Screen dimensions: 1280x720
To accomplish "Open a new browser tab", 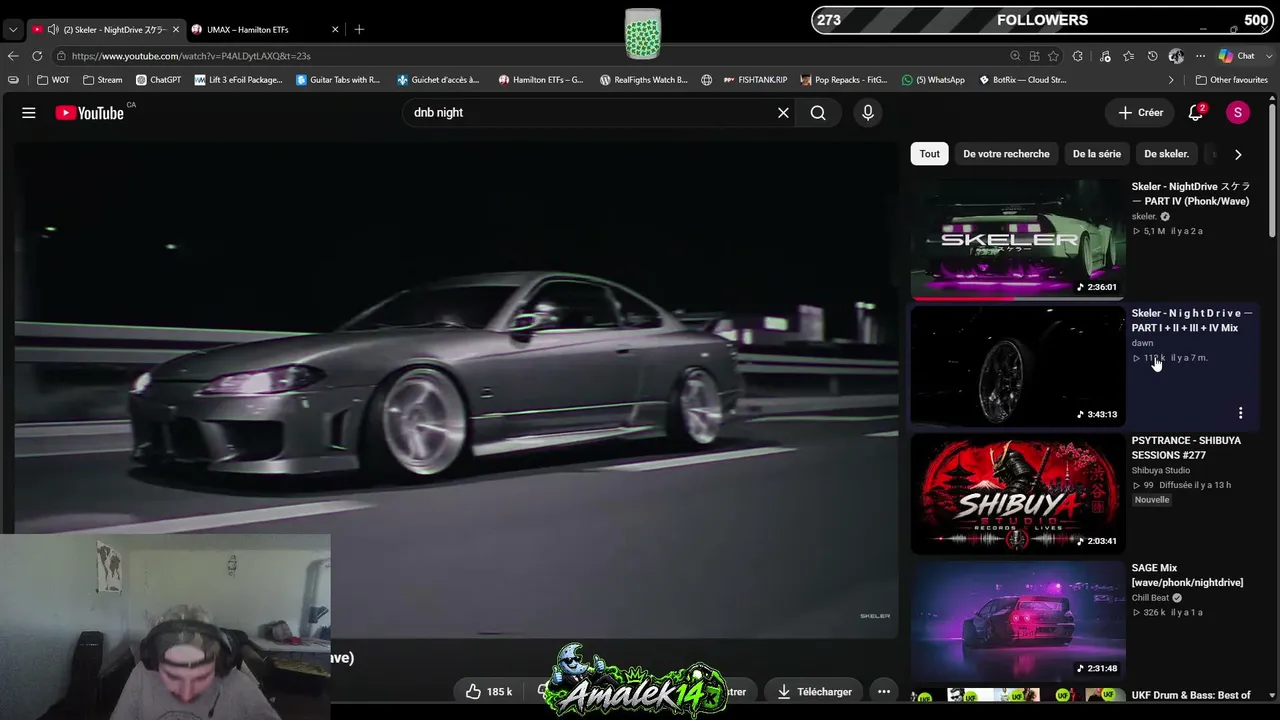I will (359, 29).
